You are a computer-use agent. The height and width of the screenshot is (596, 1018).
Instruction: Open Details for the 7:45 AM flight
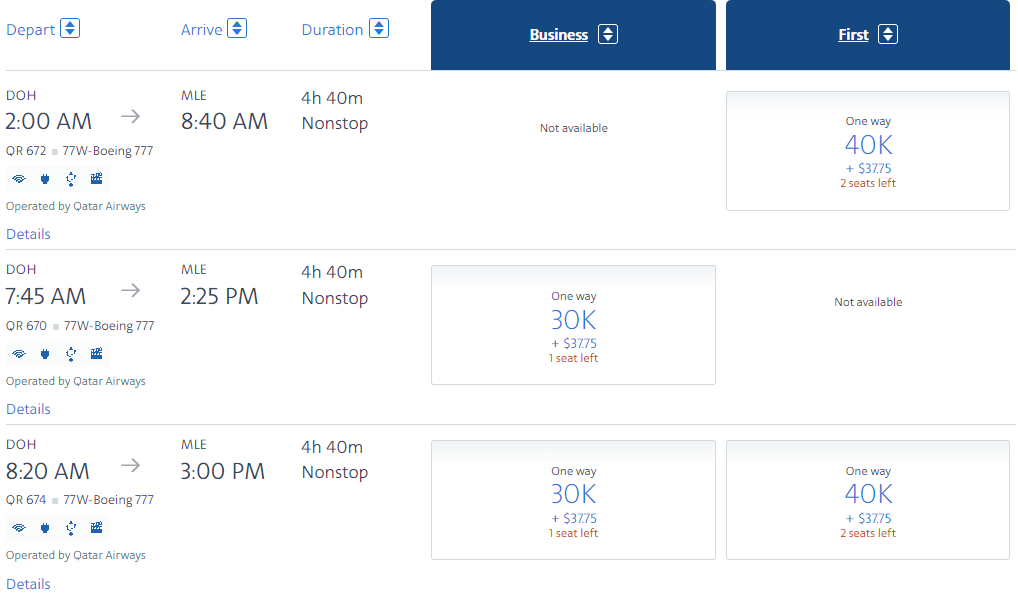tap(28, 409)
